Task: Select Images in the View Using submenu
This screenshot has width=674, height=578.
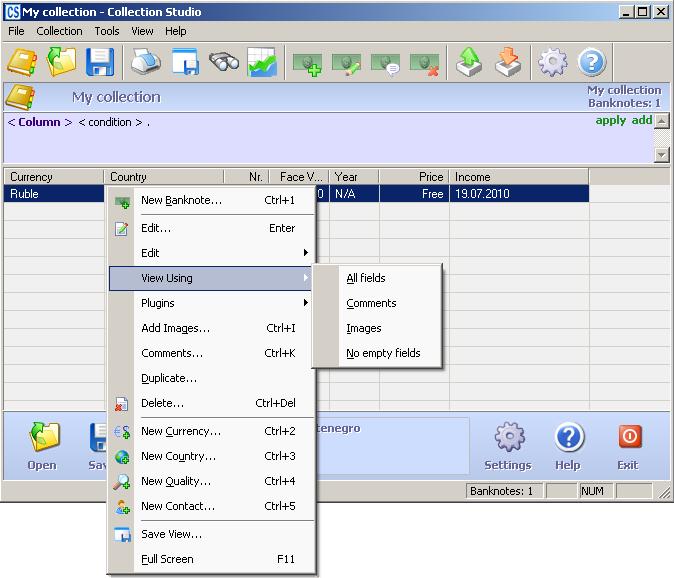Action: pyautogui.click(x=377, y=328)
